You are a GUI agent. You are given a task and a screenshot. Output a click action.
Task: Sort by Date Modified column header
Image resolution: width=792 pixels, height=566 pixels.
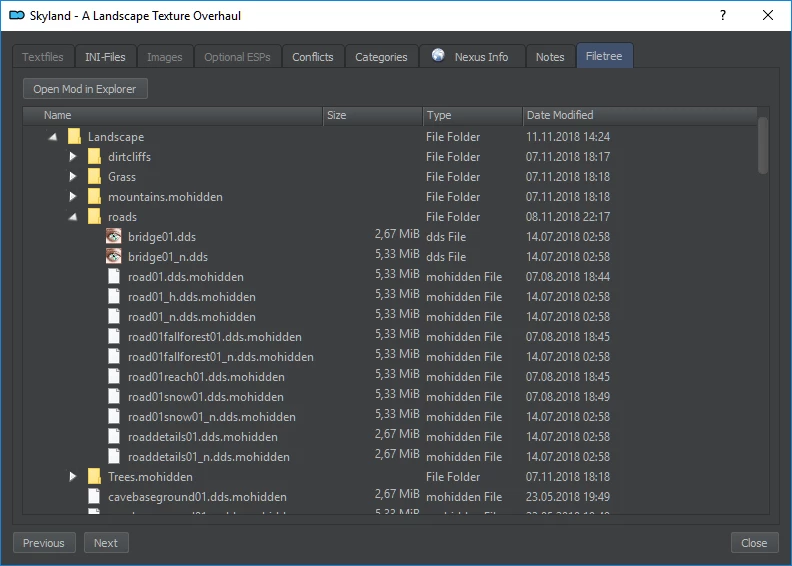point(639,115)
